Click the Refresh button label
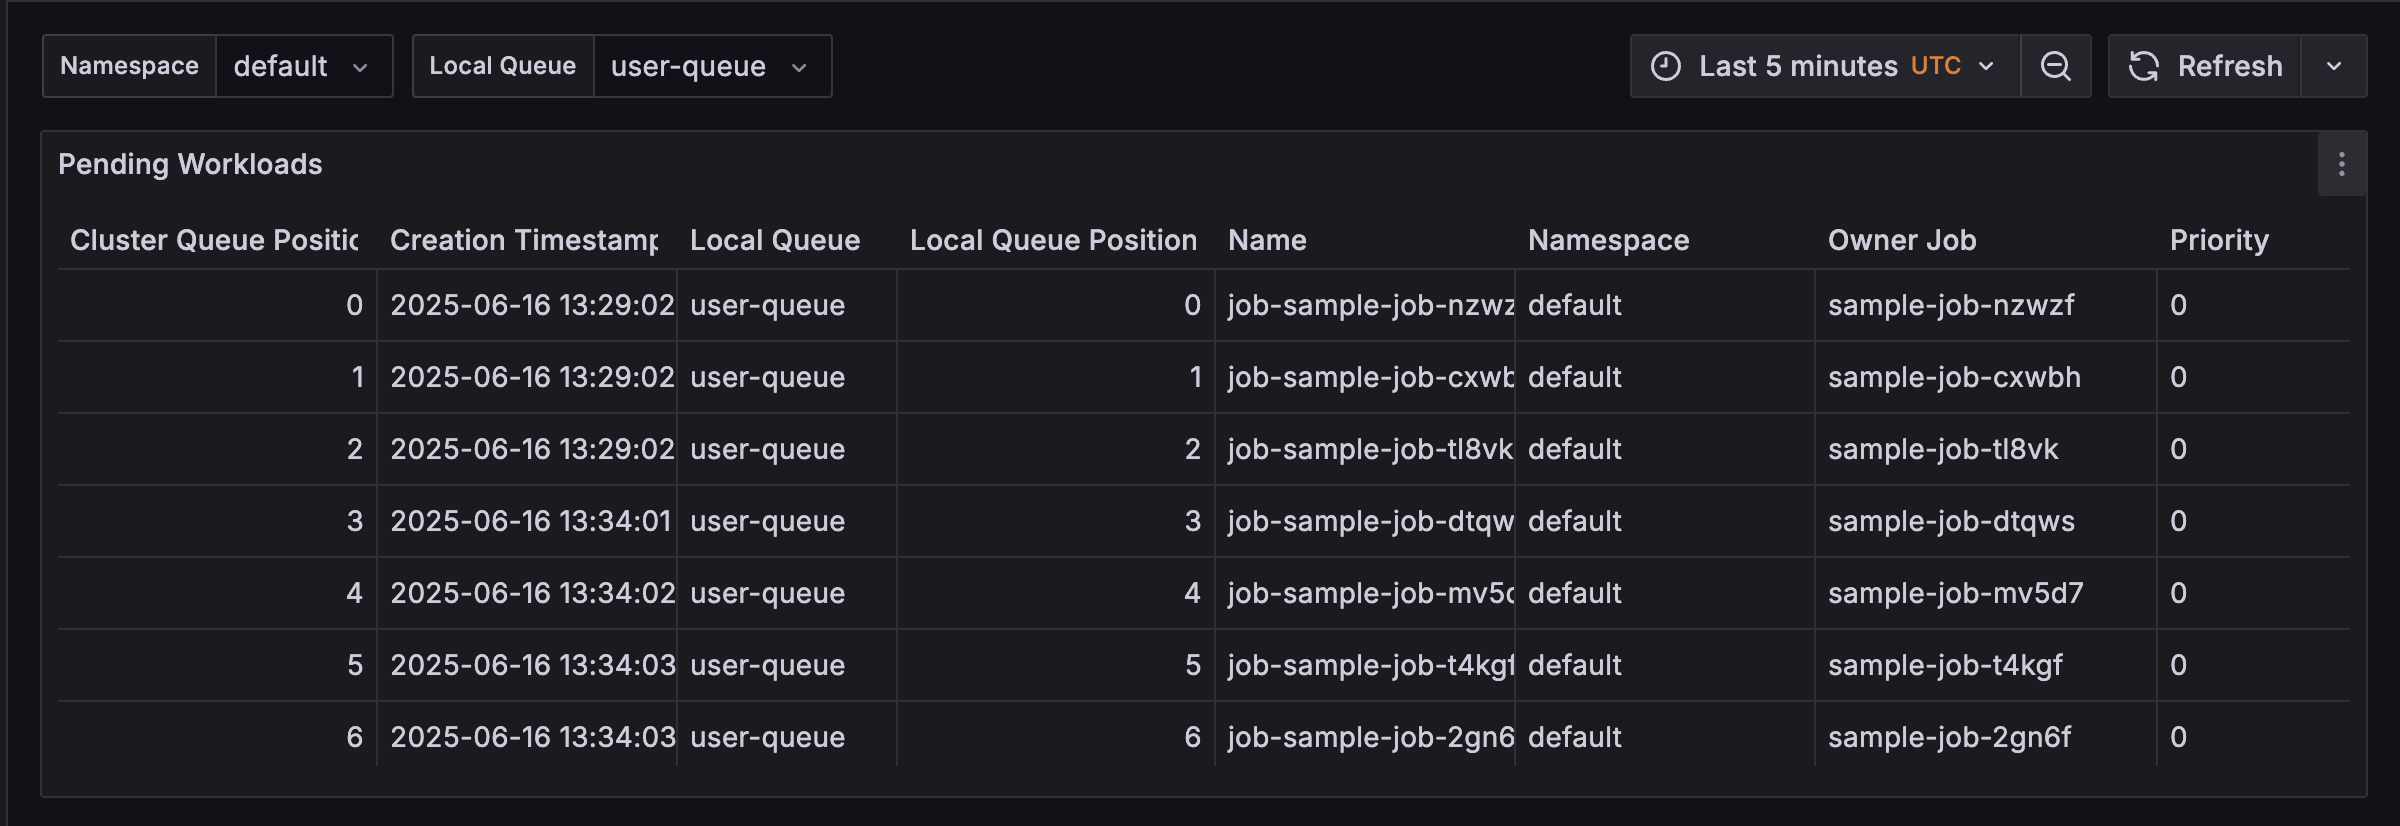Viewport: 2400px width, 826px height. 2229,66
